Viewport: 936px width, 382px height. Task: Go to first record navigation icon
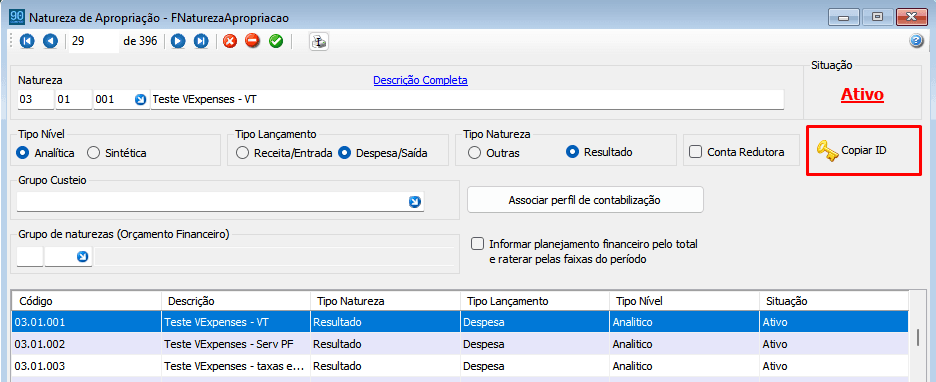click(x=27, y=41)
